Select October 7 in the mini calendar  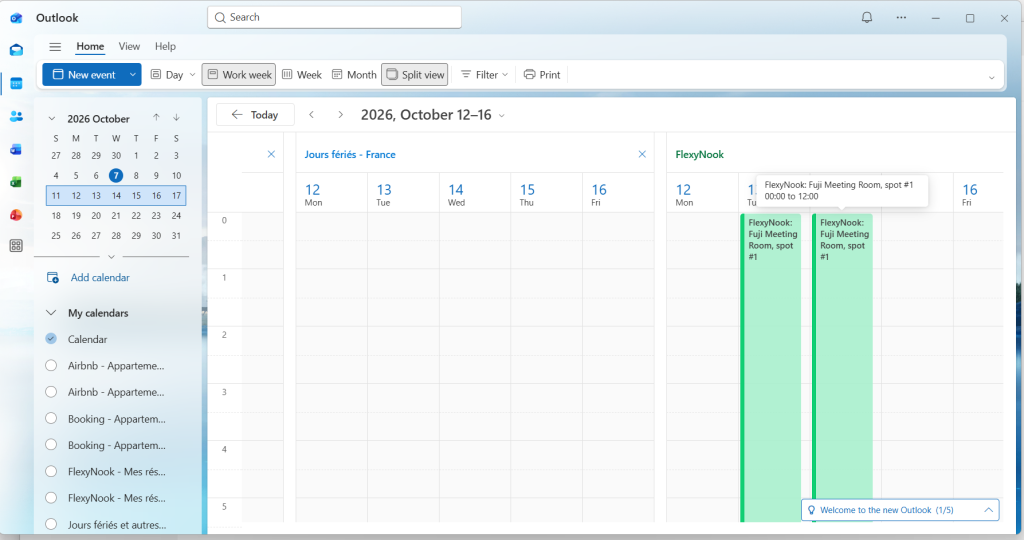[116, 175]
